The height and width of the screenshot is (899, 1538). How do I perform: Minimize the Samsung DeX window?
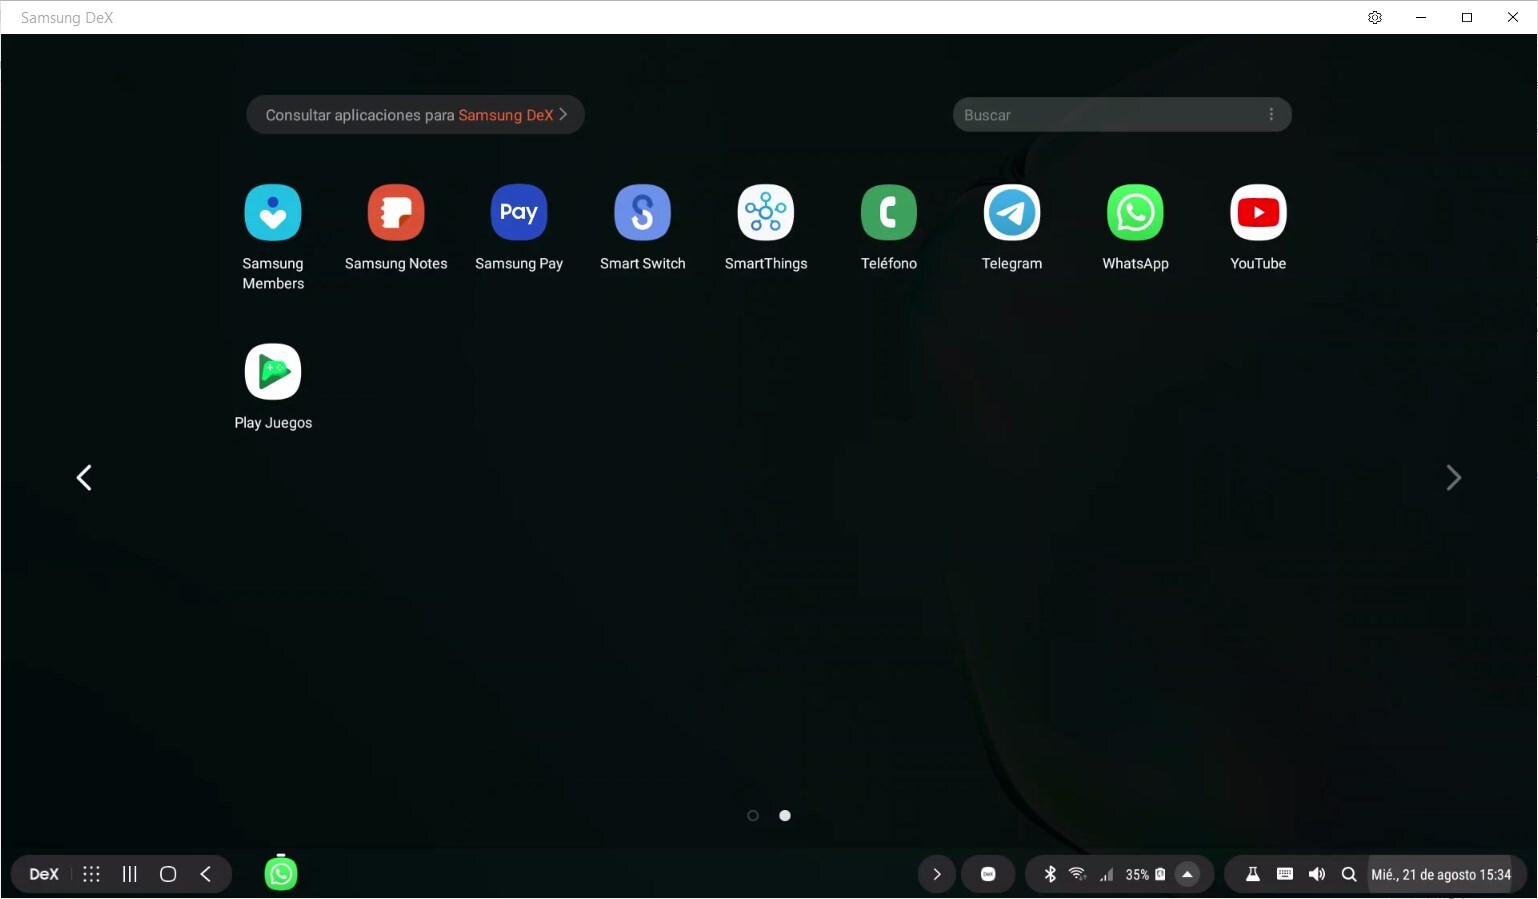(1421, 17)
